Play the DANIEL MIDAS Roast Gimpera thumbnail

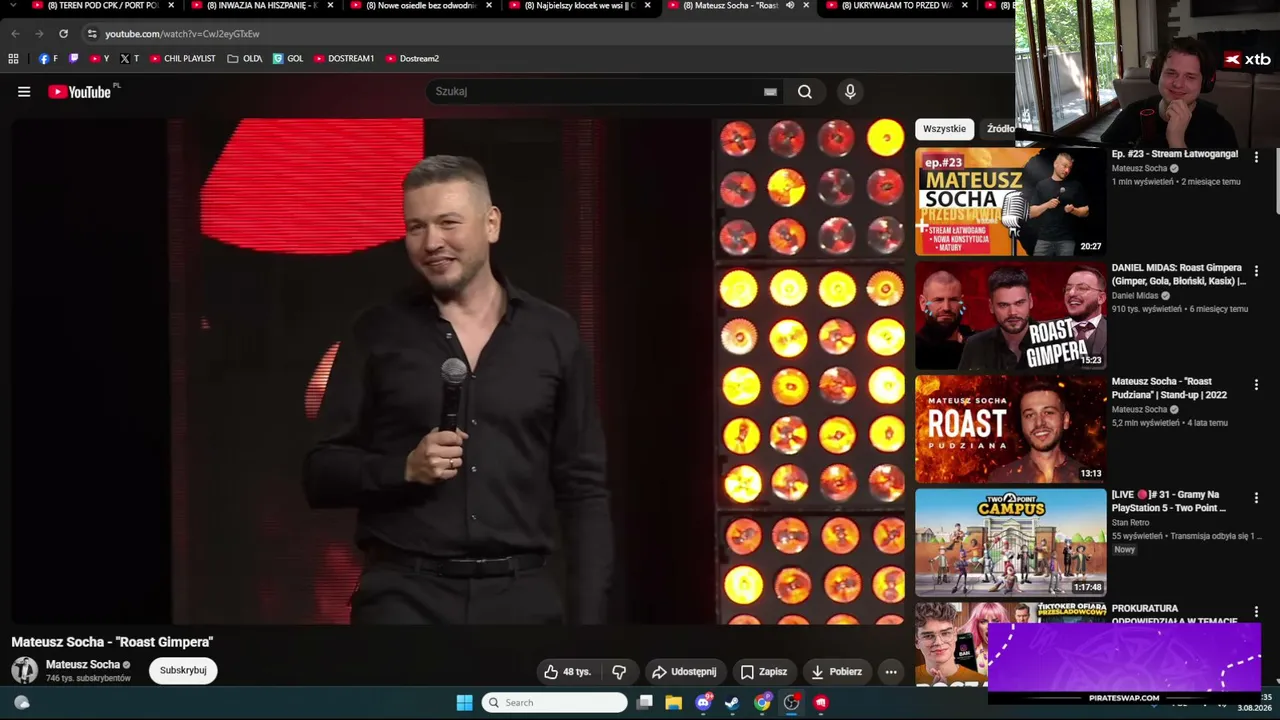point(1010,316)
